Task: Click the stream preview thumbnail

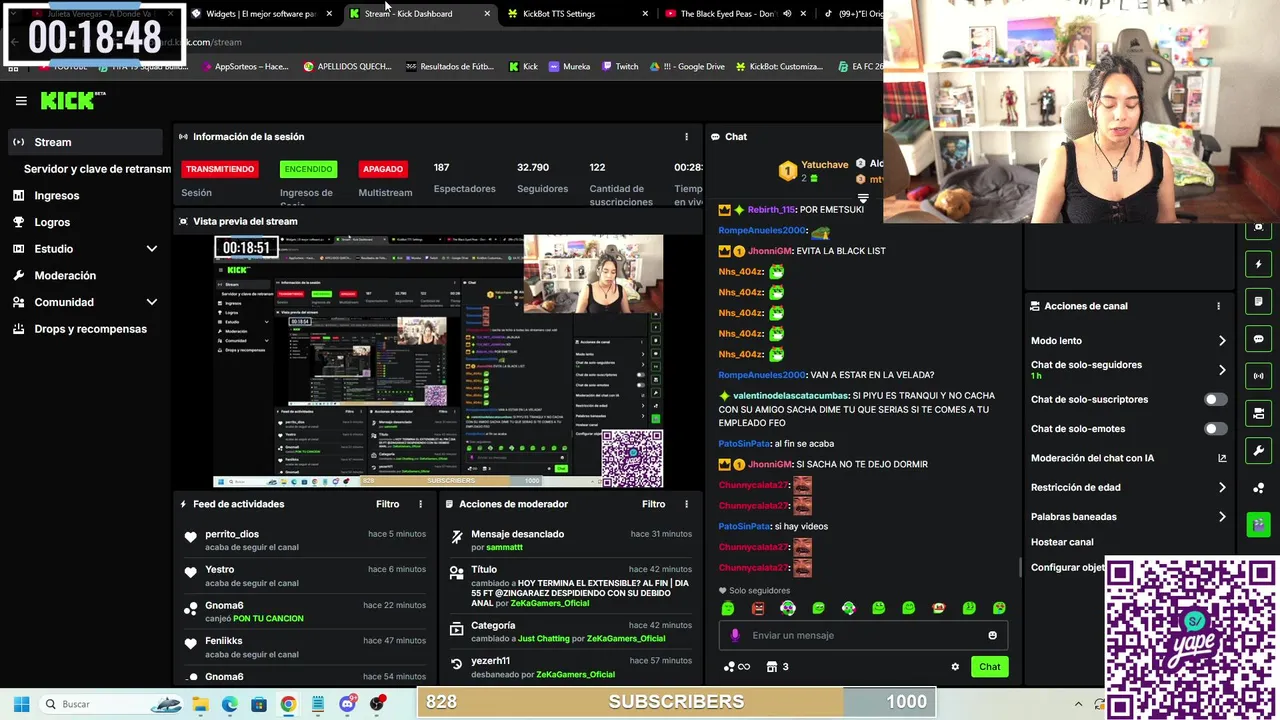Action: 438,361
